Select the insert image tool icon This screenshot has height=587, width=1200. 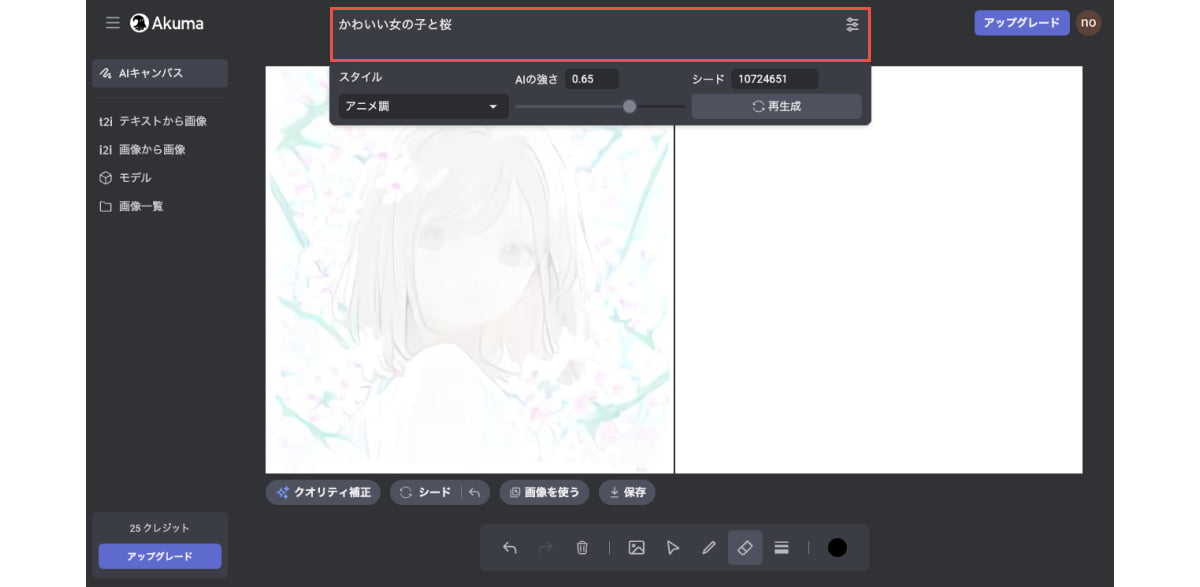click(636, 547)
